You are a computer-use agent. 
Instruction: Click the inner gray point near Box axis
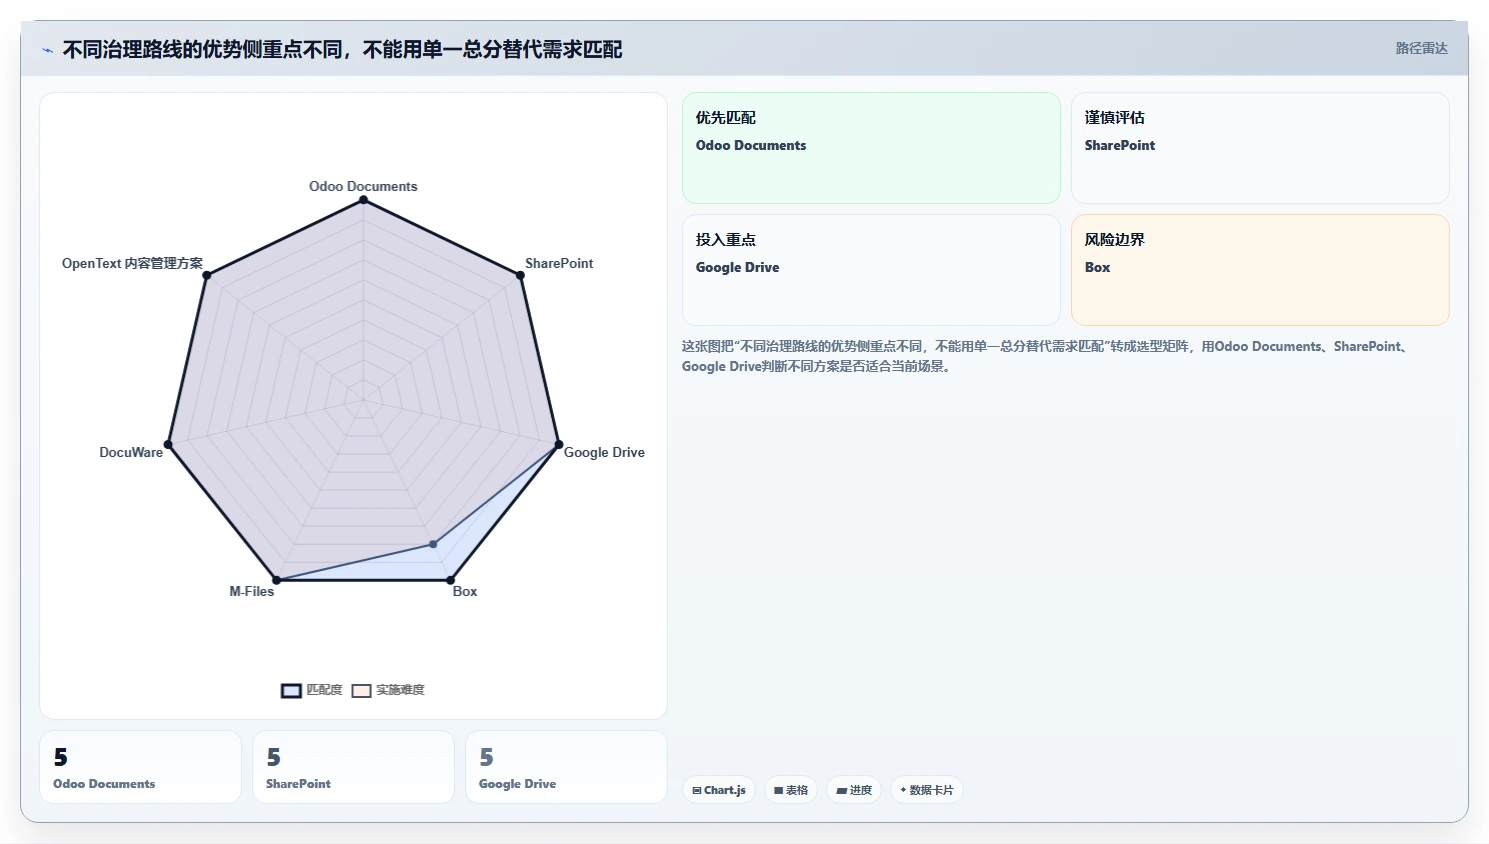pyautogui.click(x=433, y=544)
